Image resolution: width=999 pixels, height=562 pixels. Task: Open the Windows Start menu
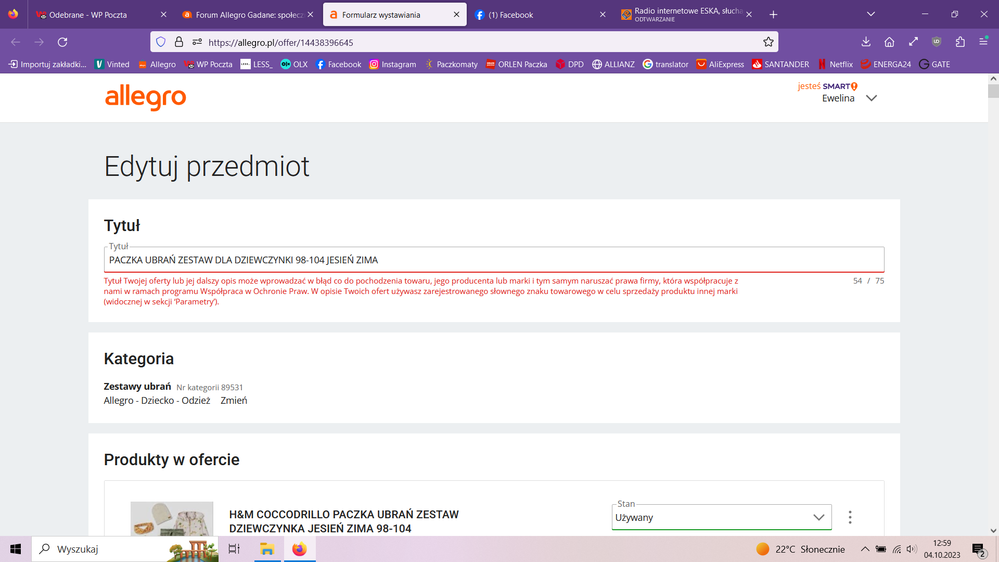point(15,549)
